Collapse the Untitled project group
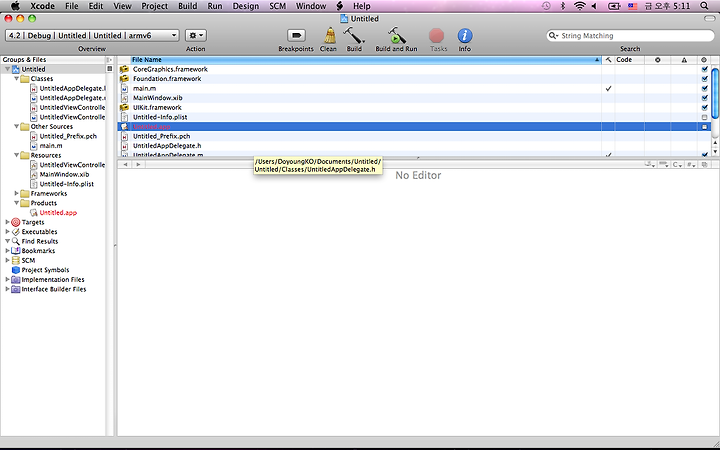This screenshot has height=450, width=720. [x=7, y=69]
